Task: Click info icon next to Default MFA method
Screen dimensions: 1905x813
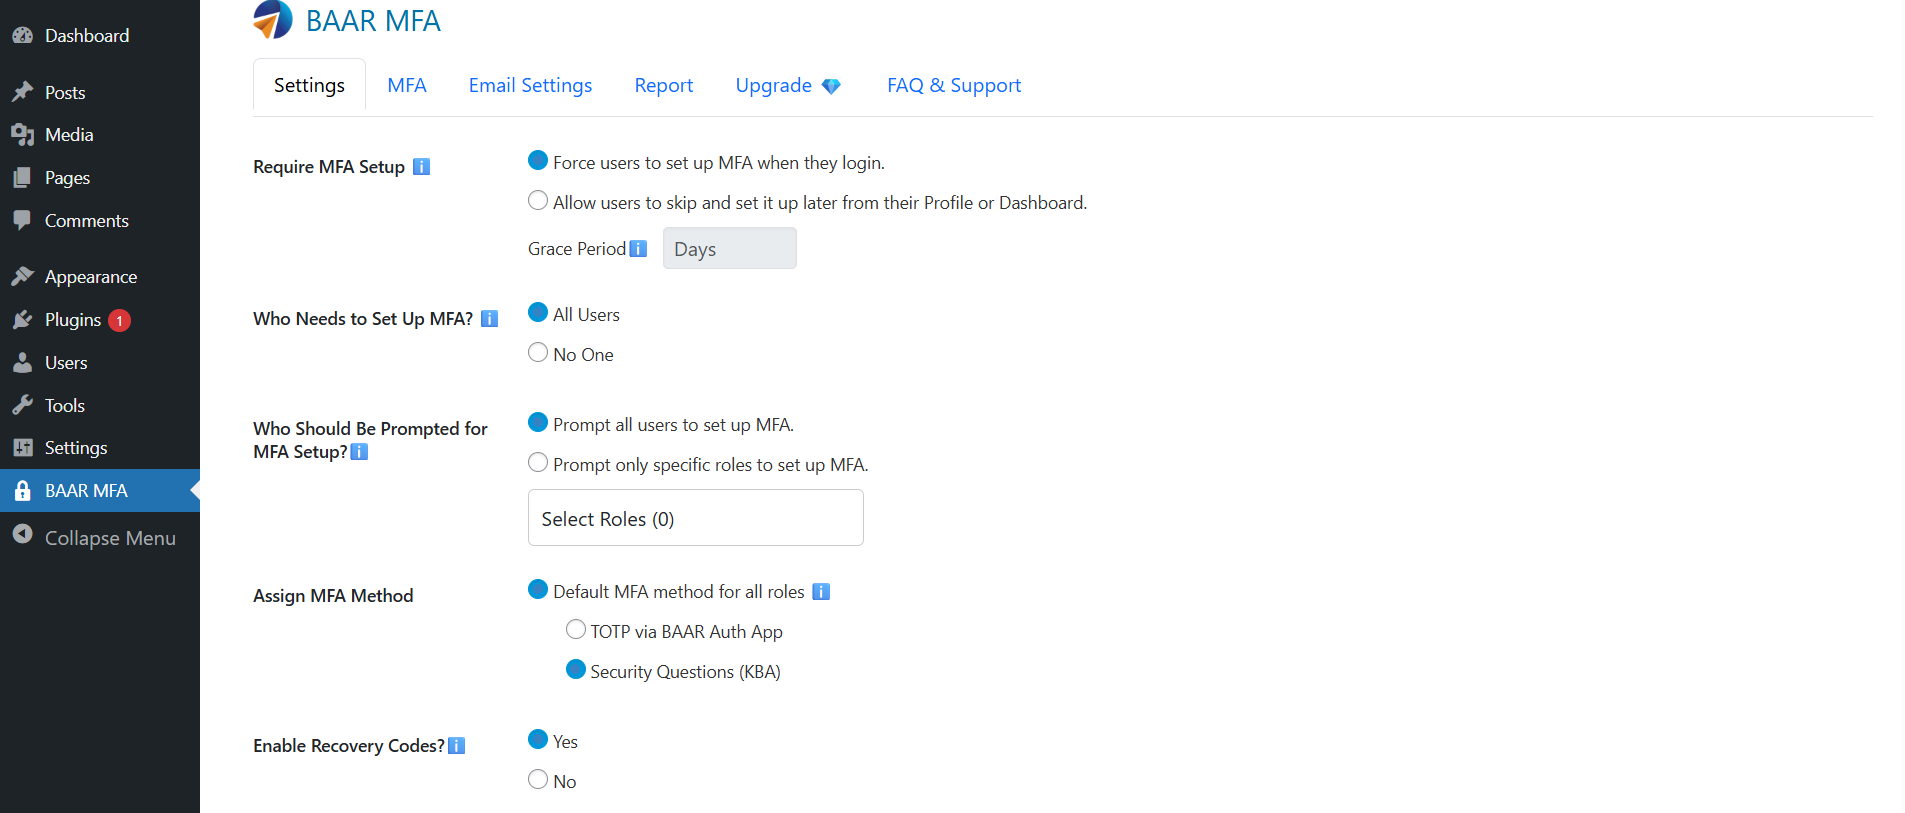Action: [821, 592]
